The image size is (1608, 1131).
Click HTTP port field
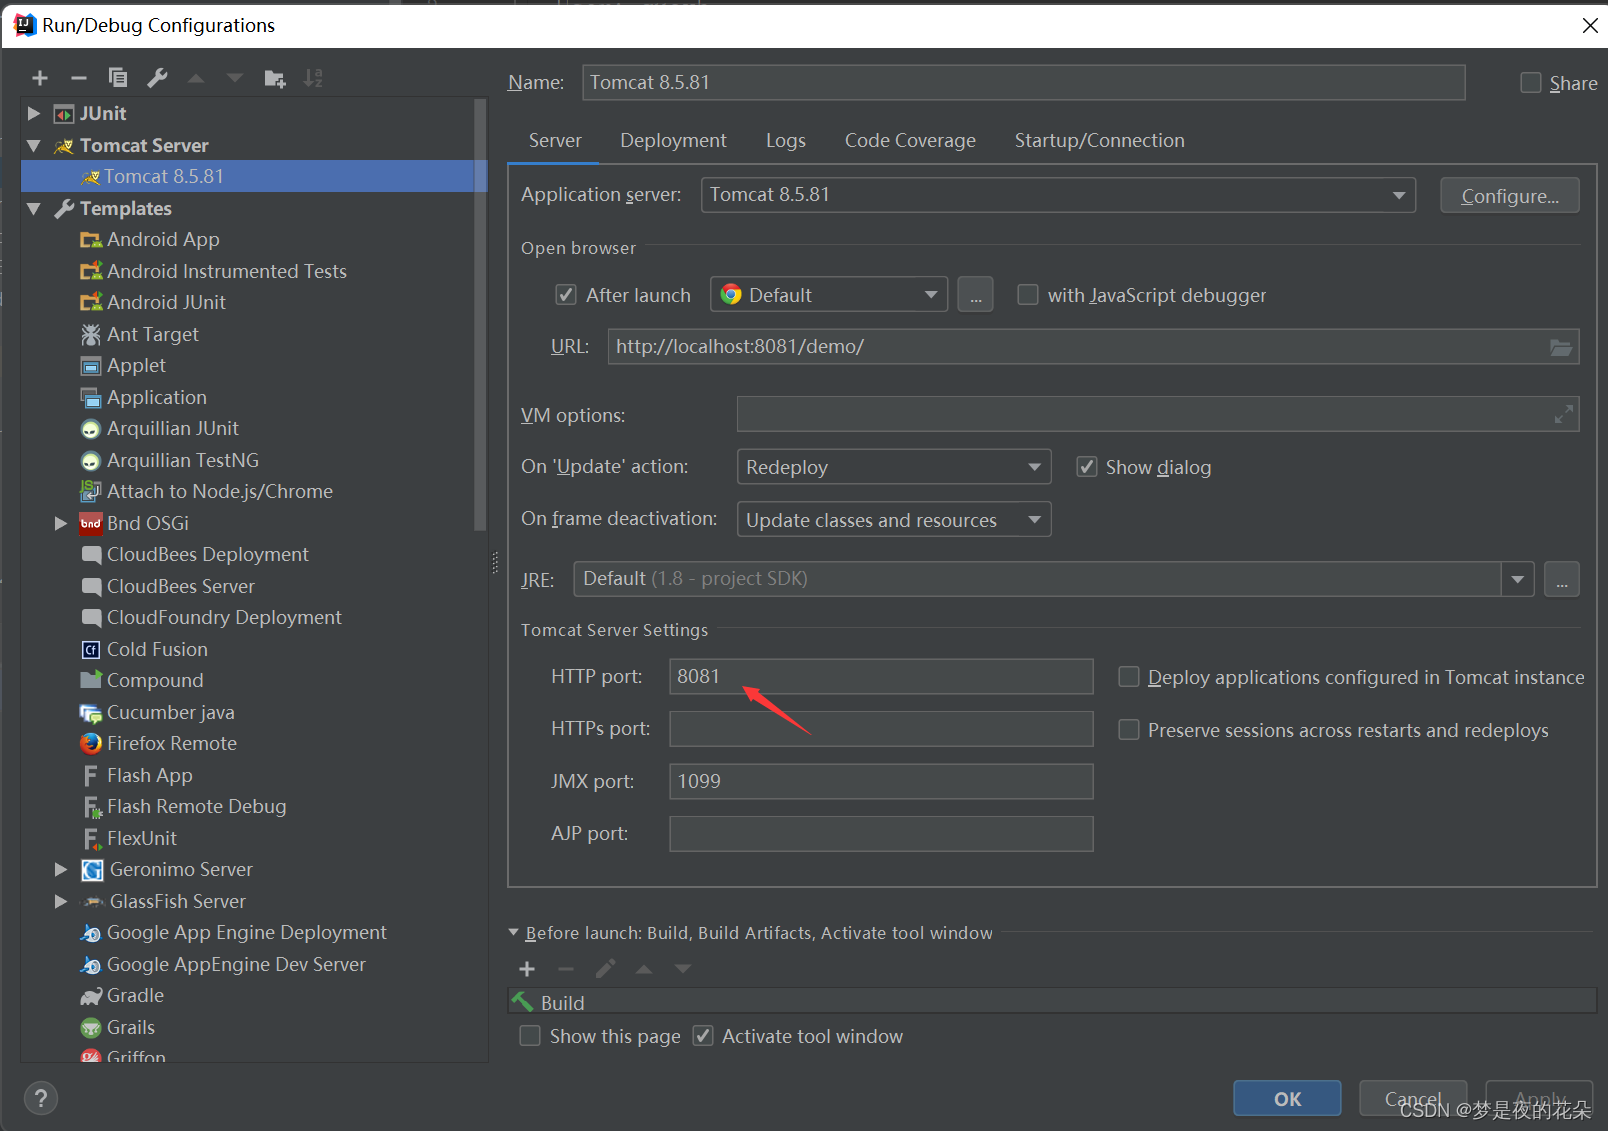coord(881,677)
